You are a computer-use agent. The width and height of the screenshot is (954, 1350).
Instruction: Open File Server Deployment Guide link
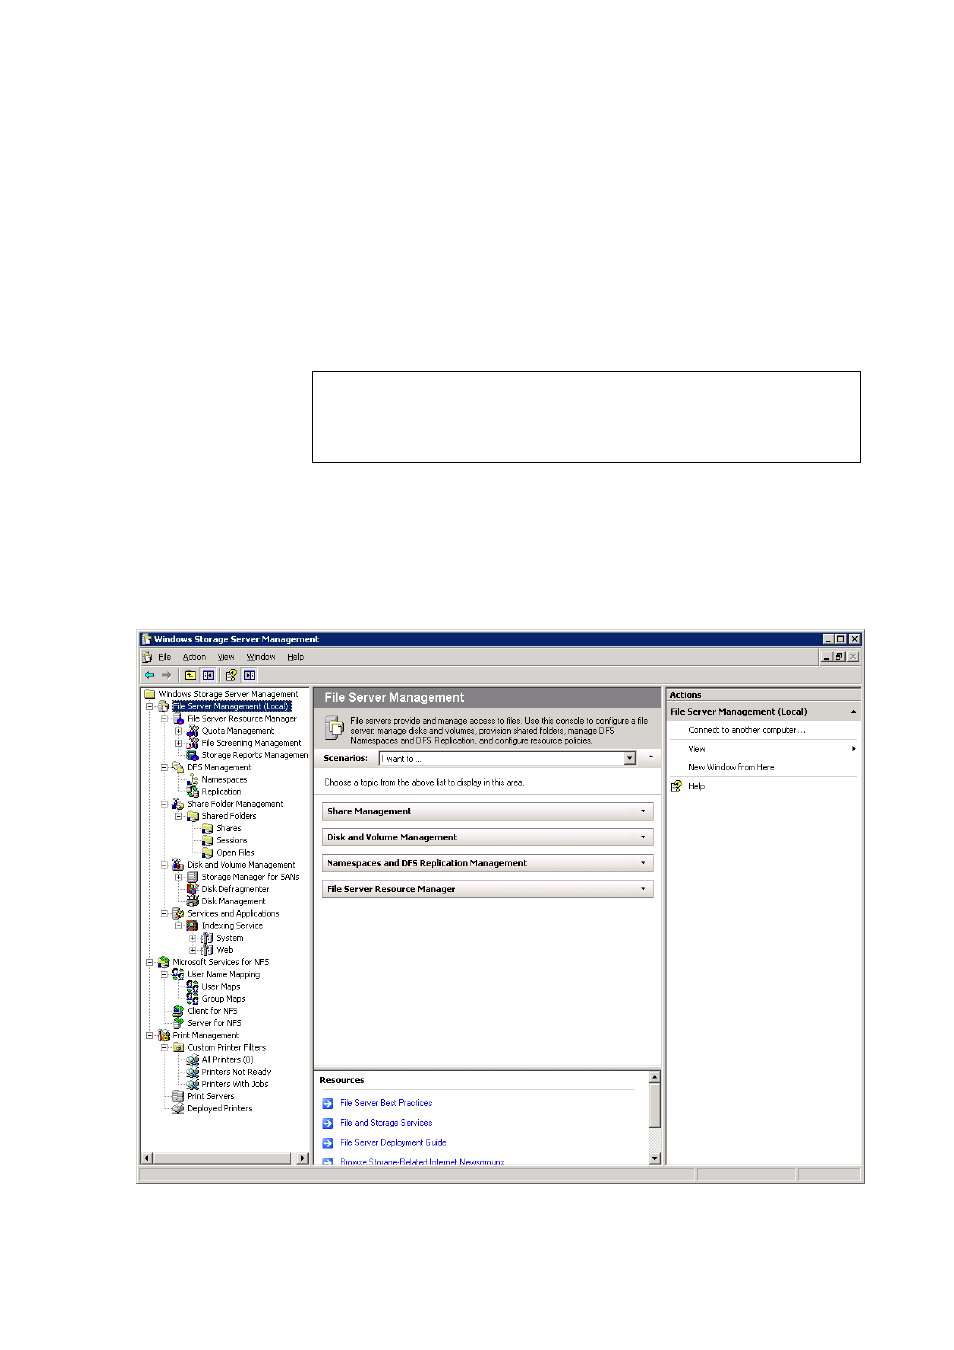393,1142
